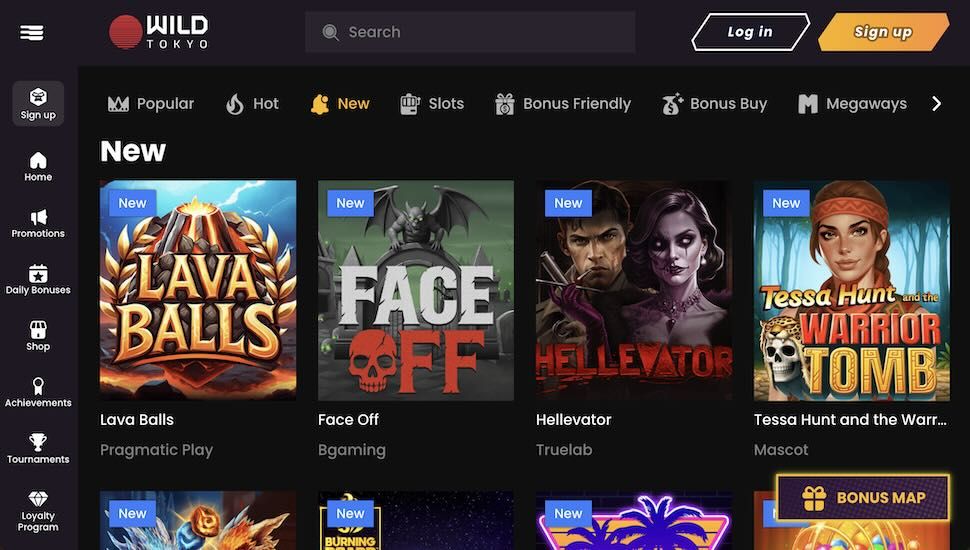Launch the Hellevator game thumbnail
970x550 pixels.
point(634,290)
